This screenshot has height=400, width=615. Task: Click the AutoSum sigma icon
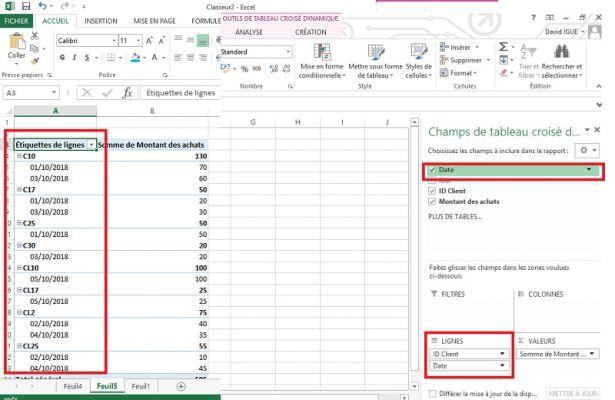[x=503, y=47]
